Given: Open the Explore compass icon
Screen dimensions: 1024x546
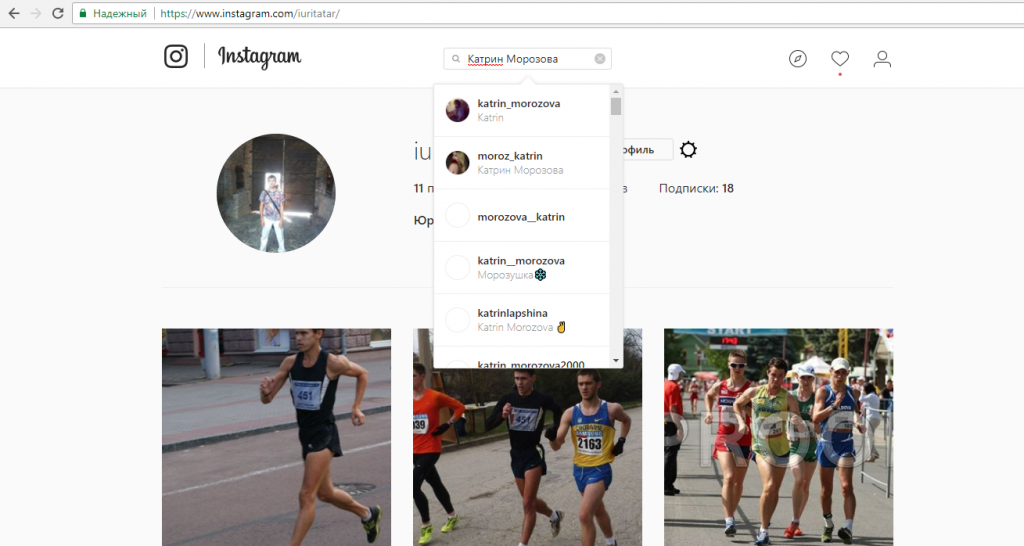Looking at the screenshot, I should [x=797, y=59].
